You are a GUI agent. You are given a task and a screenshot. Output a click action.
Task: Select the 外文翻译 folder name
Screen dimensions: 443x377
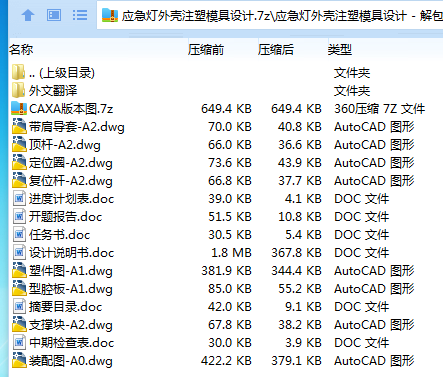(x=53, y=91)
